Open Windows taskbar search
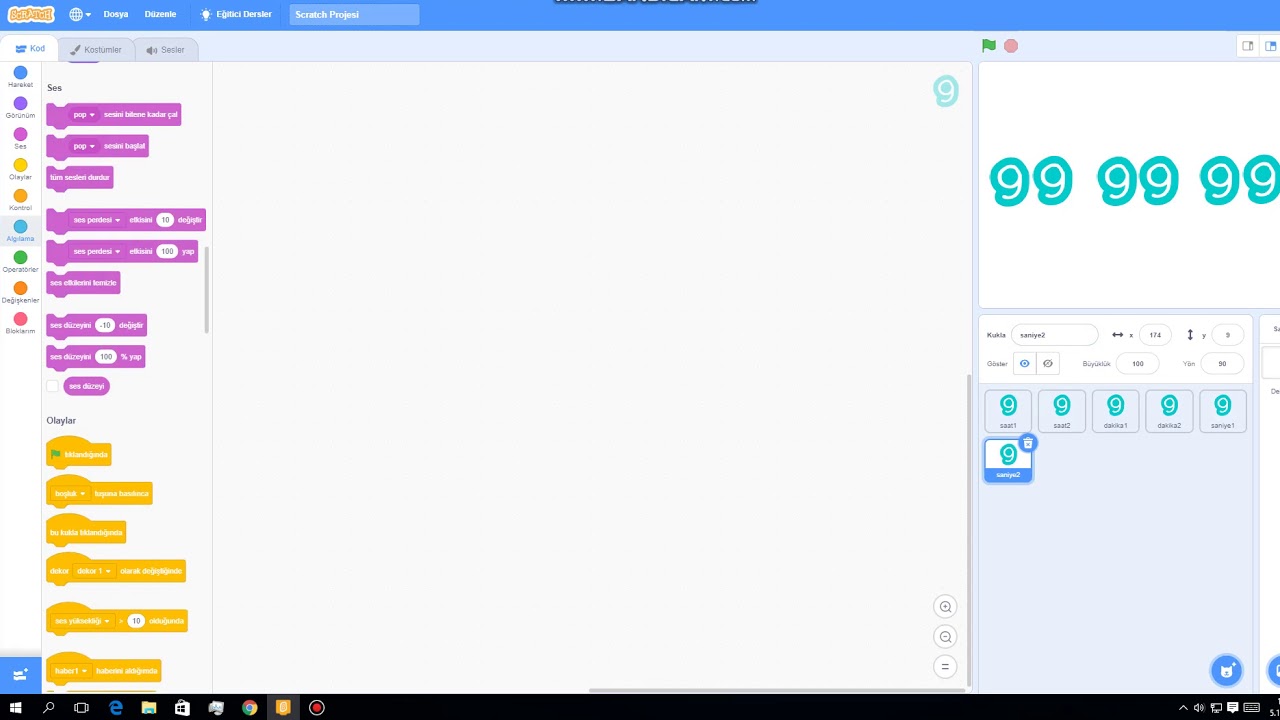 (x=49, y=708)
